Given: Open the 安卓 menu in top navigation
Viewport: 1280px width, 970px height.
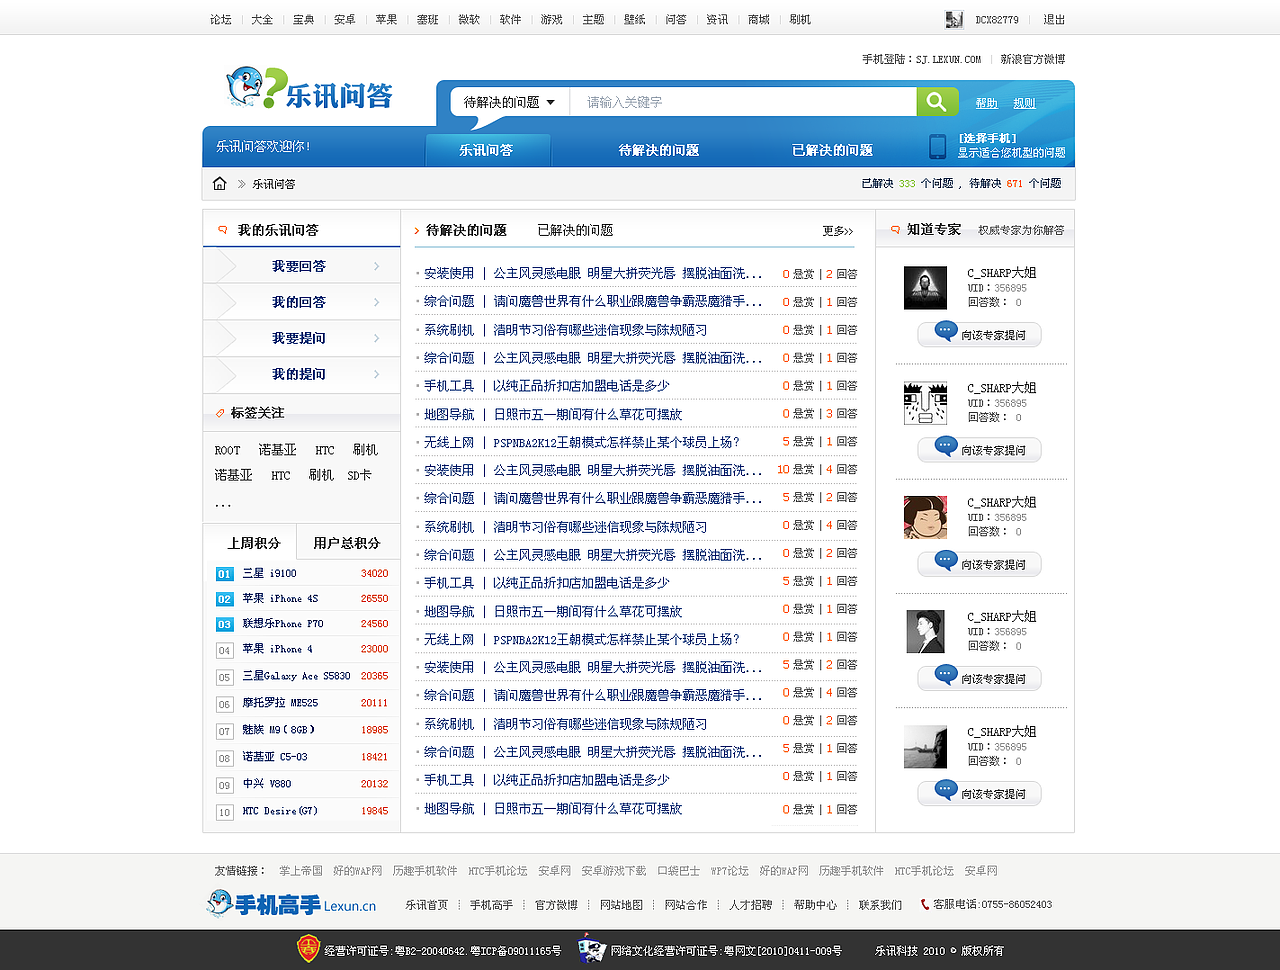Looking at the screenshot, I should (x=344, y=18).
